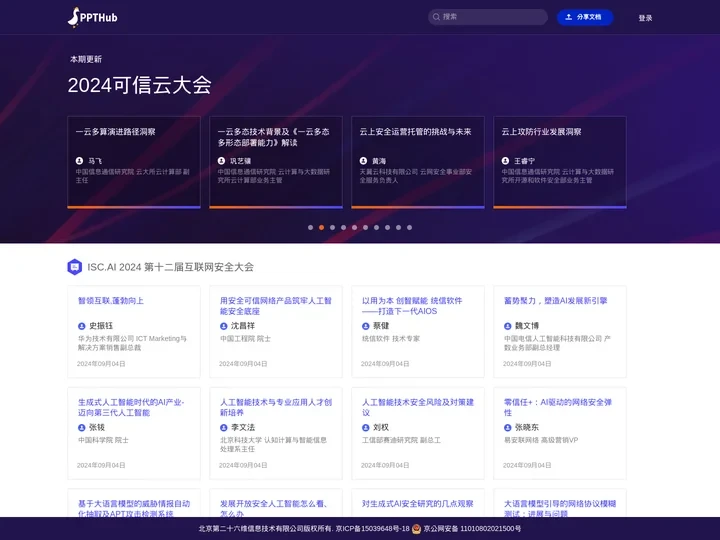720x540 pixels.
Task: Open 智领互联,蓬勃向上 presentation
Action: pyautogui.click(x=111, y=301)
